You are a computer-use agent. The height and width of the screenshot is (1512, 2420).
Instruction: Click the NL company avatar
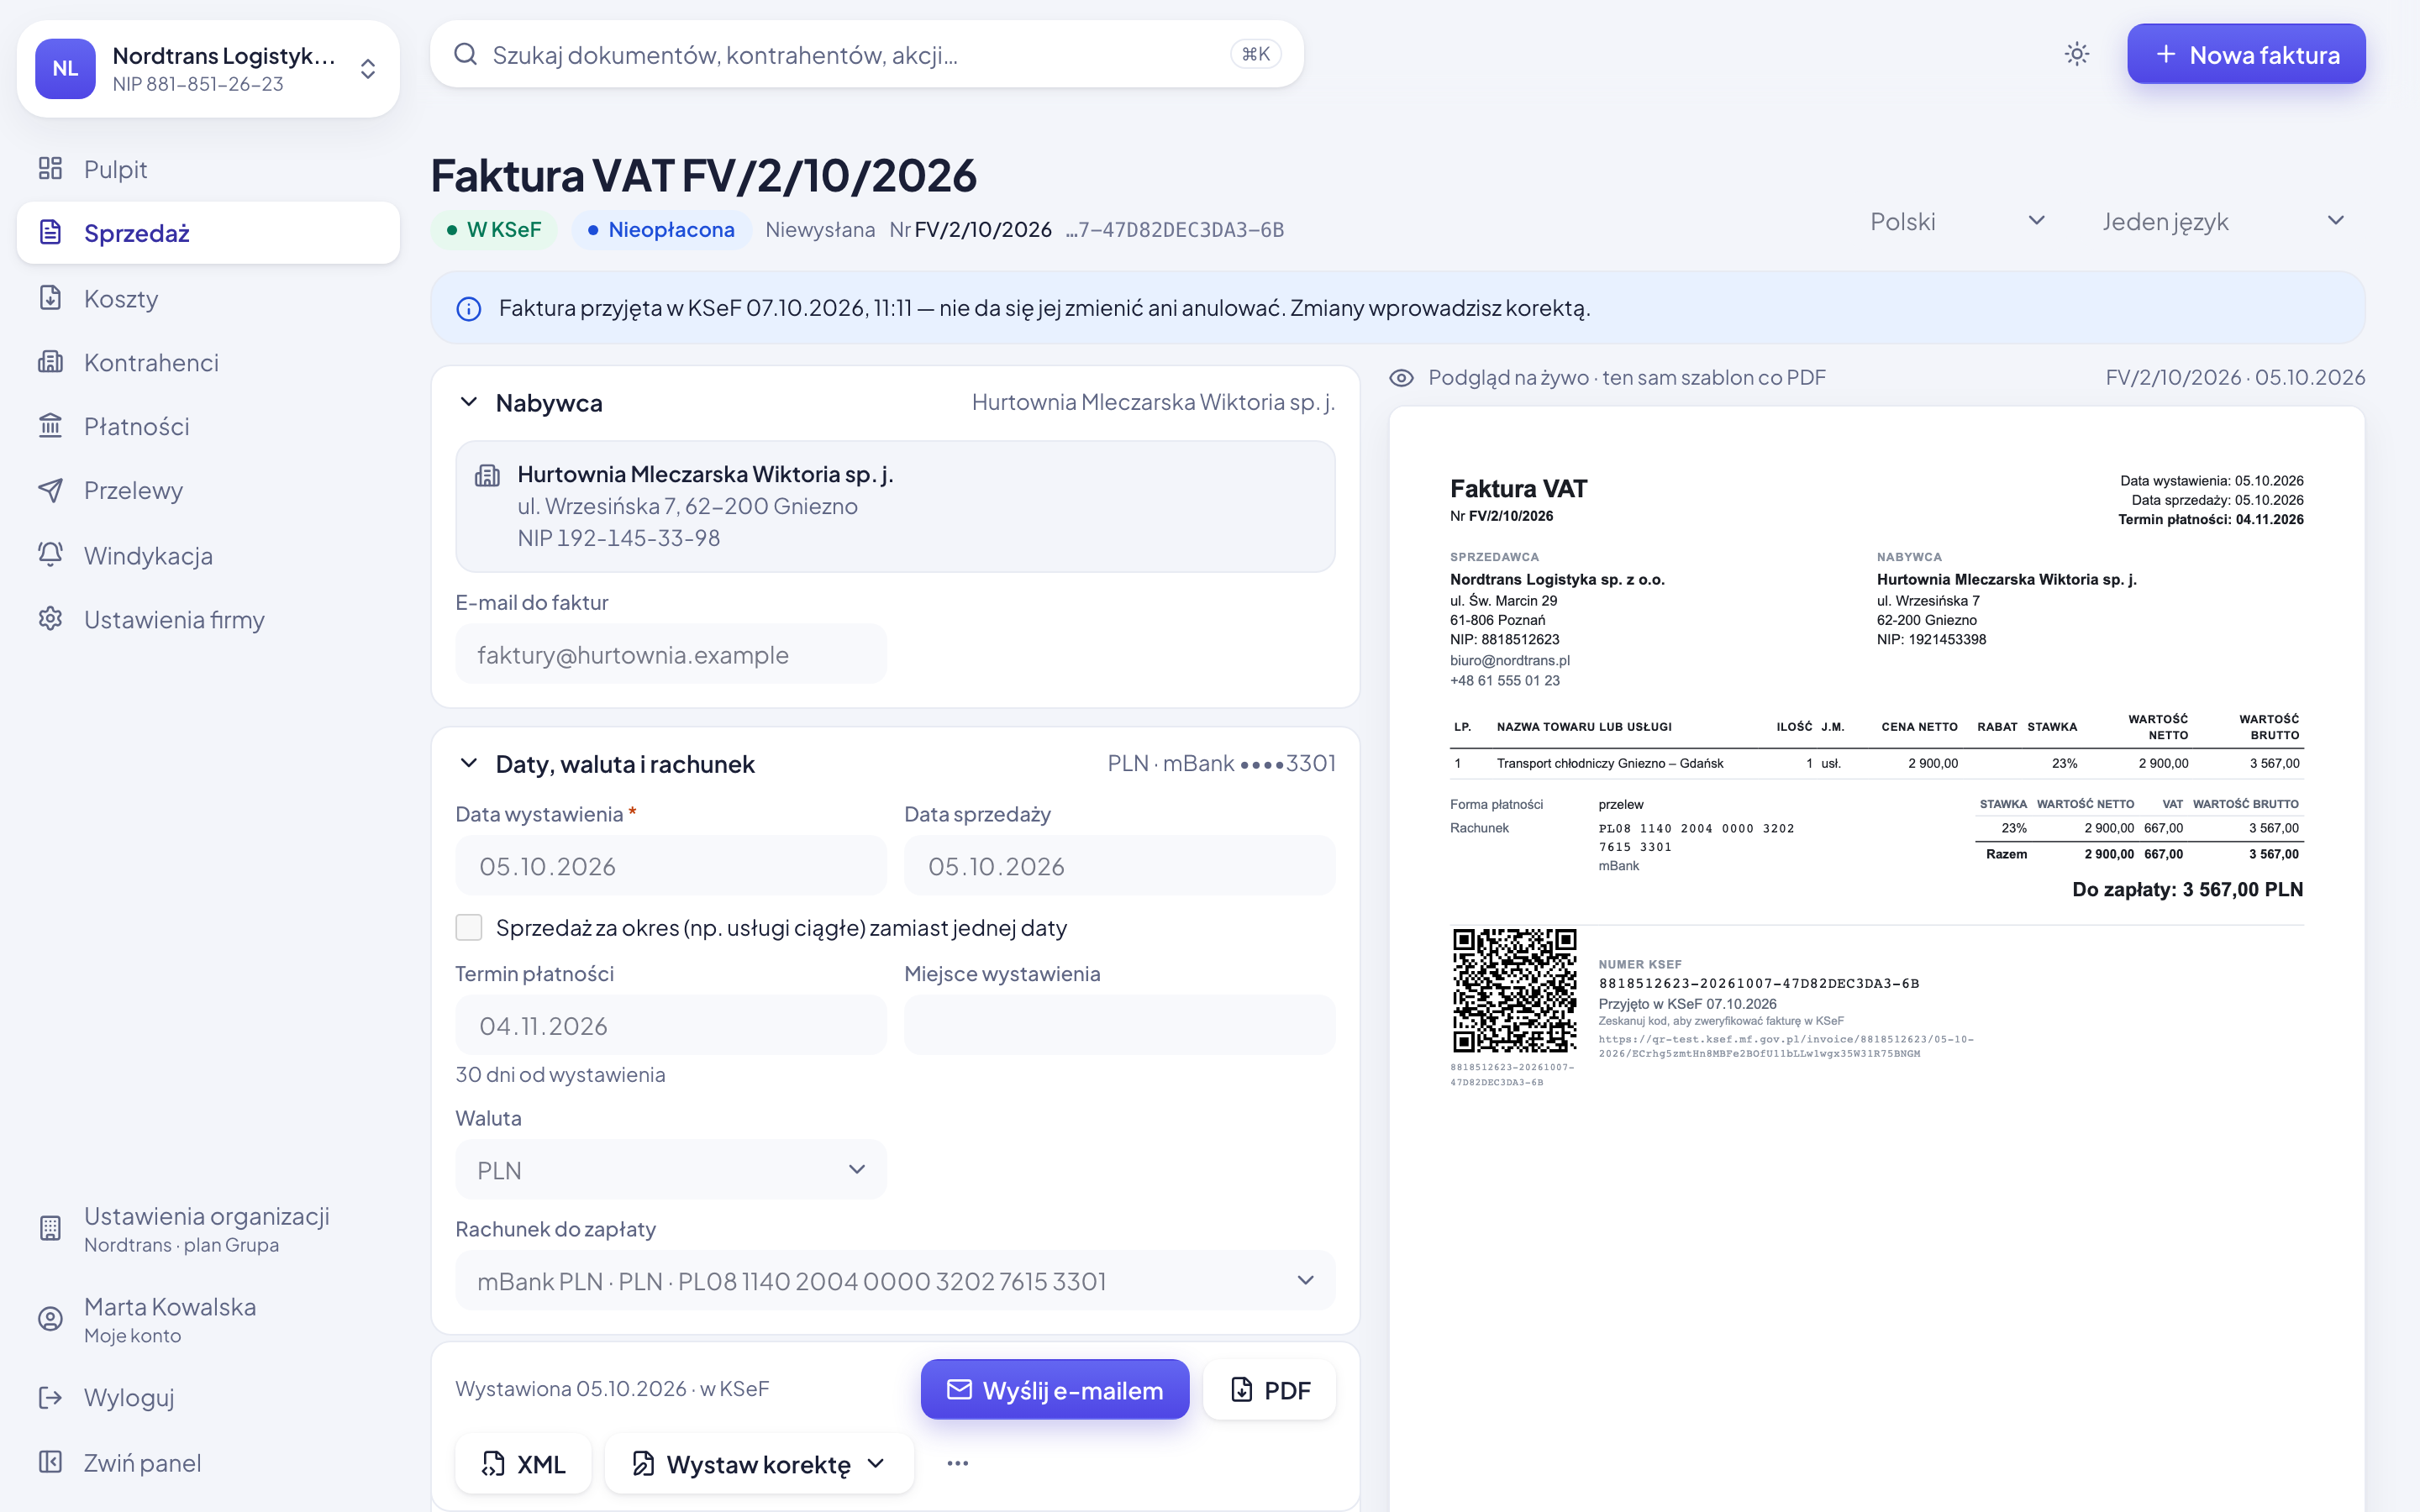(65, 68)
